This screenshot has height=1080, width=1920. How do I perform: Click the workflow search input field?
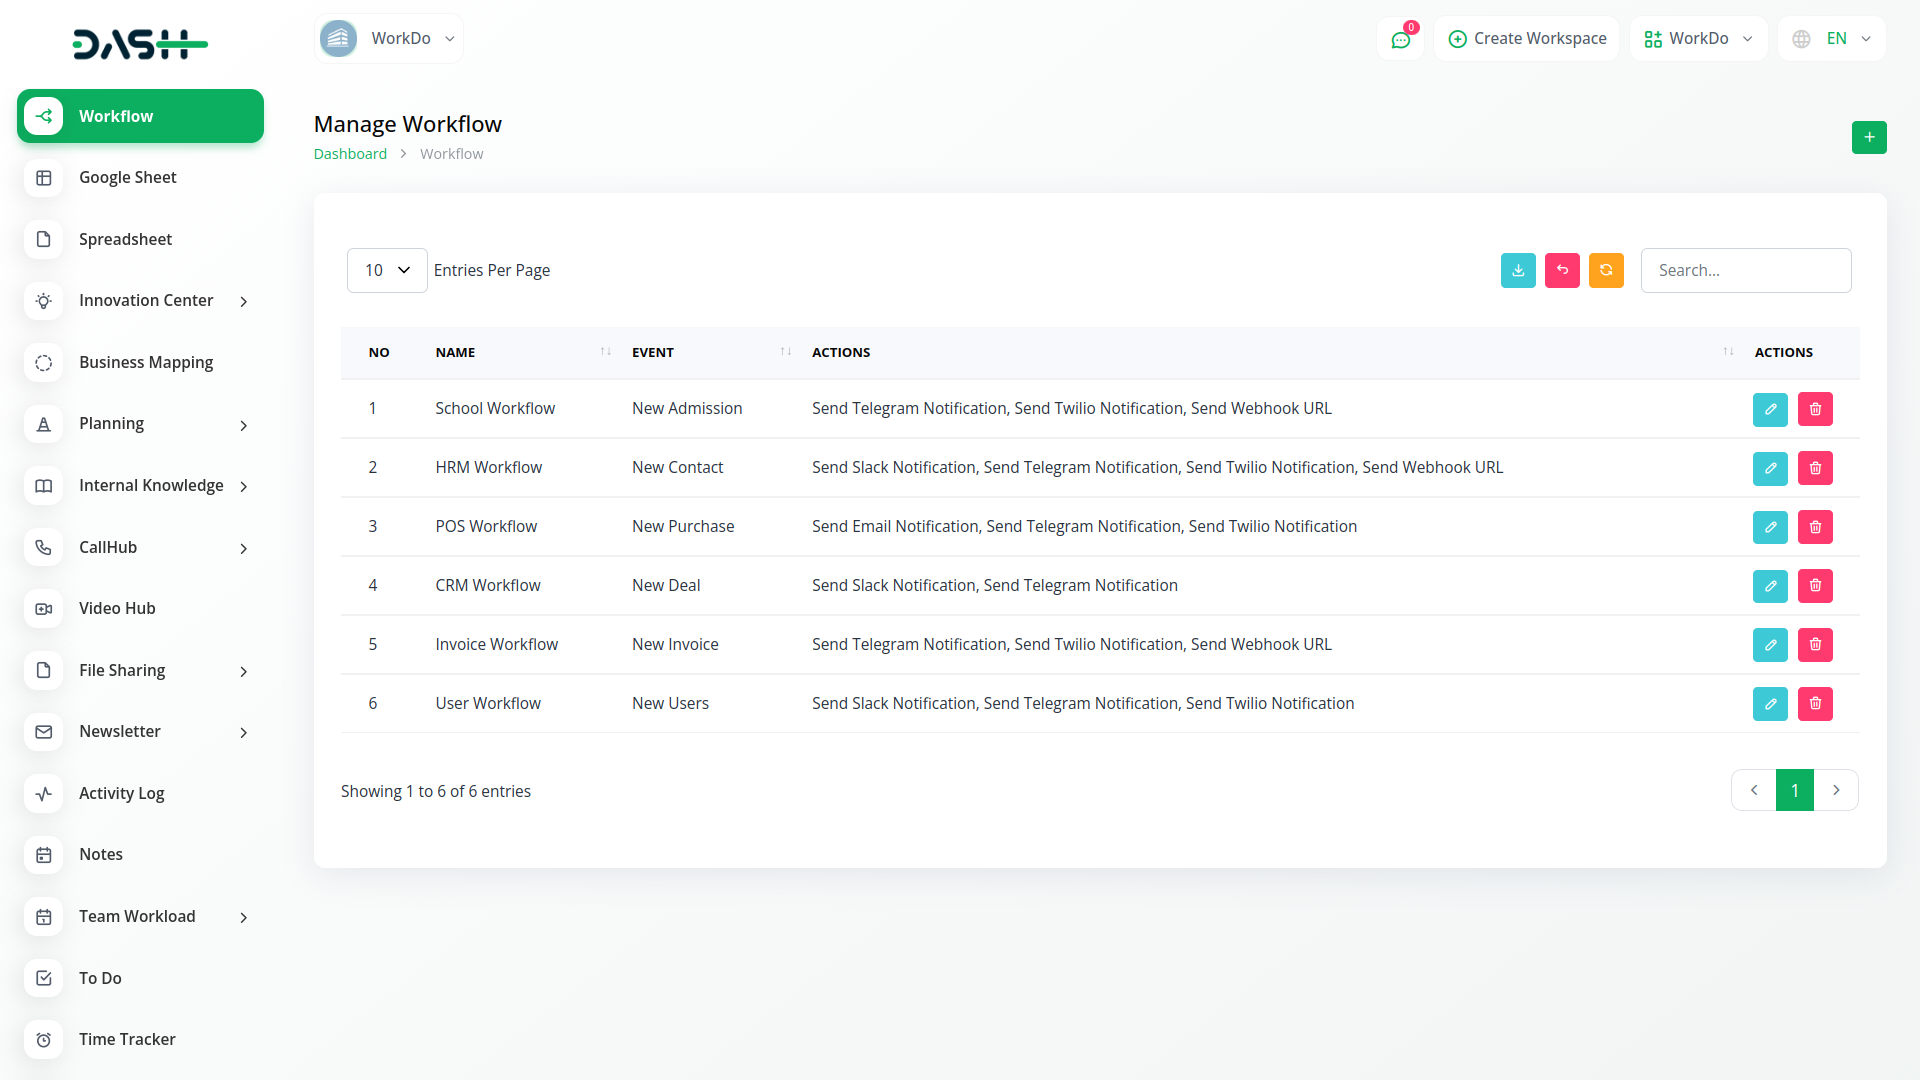click(1745, 270)
